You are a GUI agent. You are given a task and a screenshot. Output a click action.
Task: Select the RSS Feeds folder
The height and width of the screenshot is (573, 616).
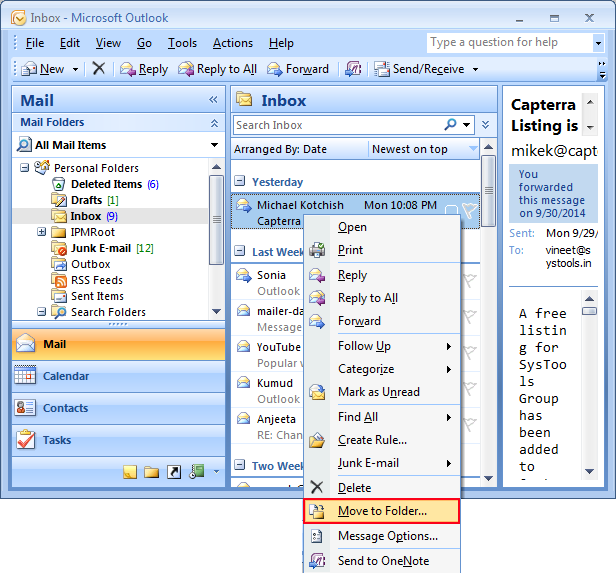click(x=87, y=280)
